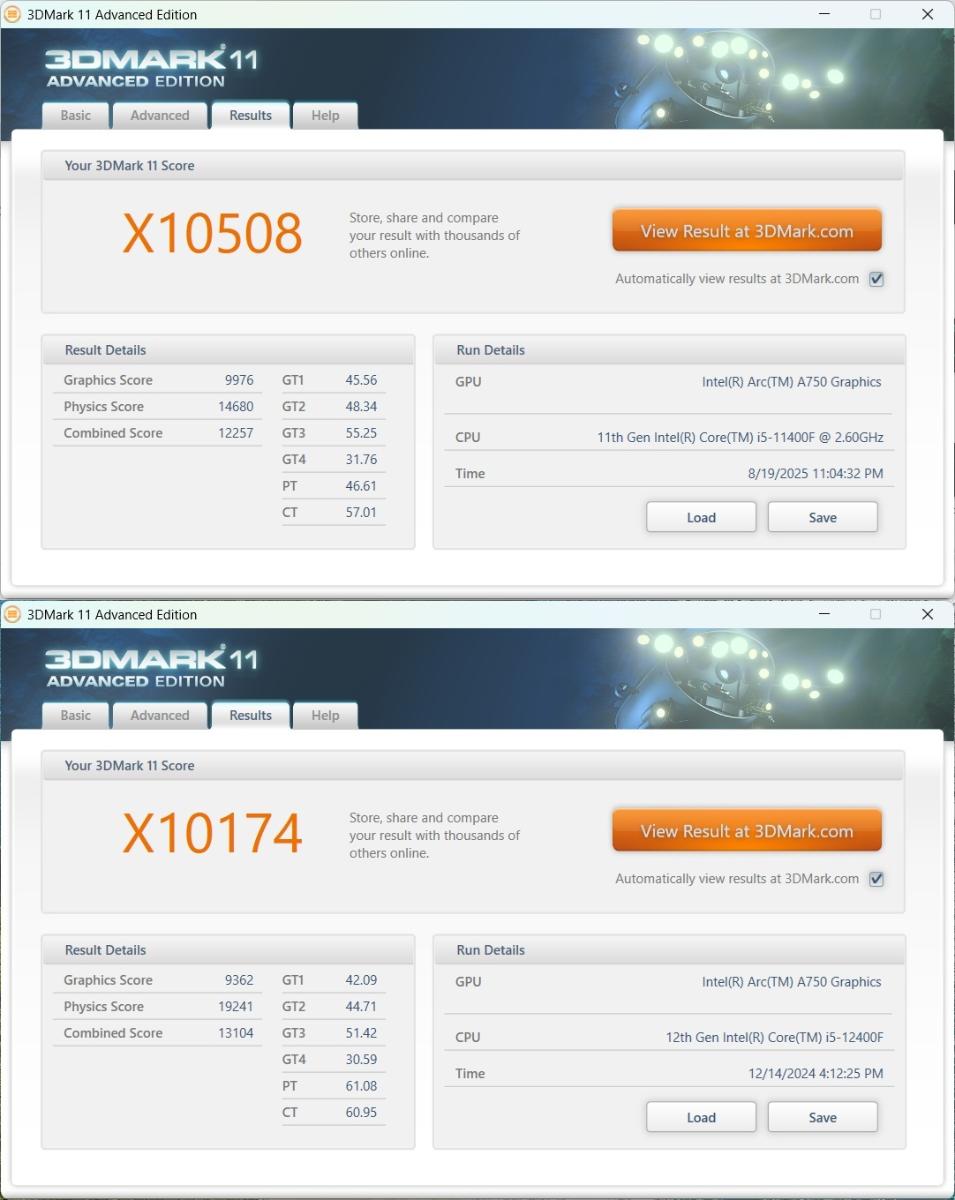Click the GT2 value 44.71
955x1200 pixels.
(x=361, y=1006)
